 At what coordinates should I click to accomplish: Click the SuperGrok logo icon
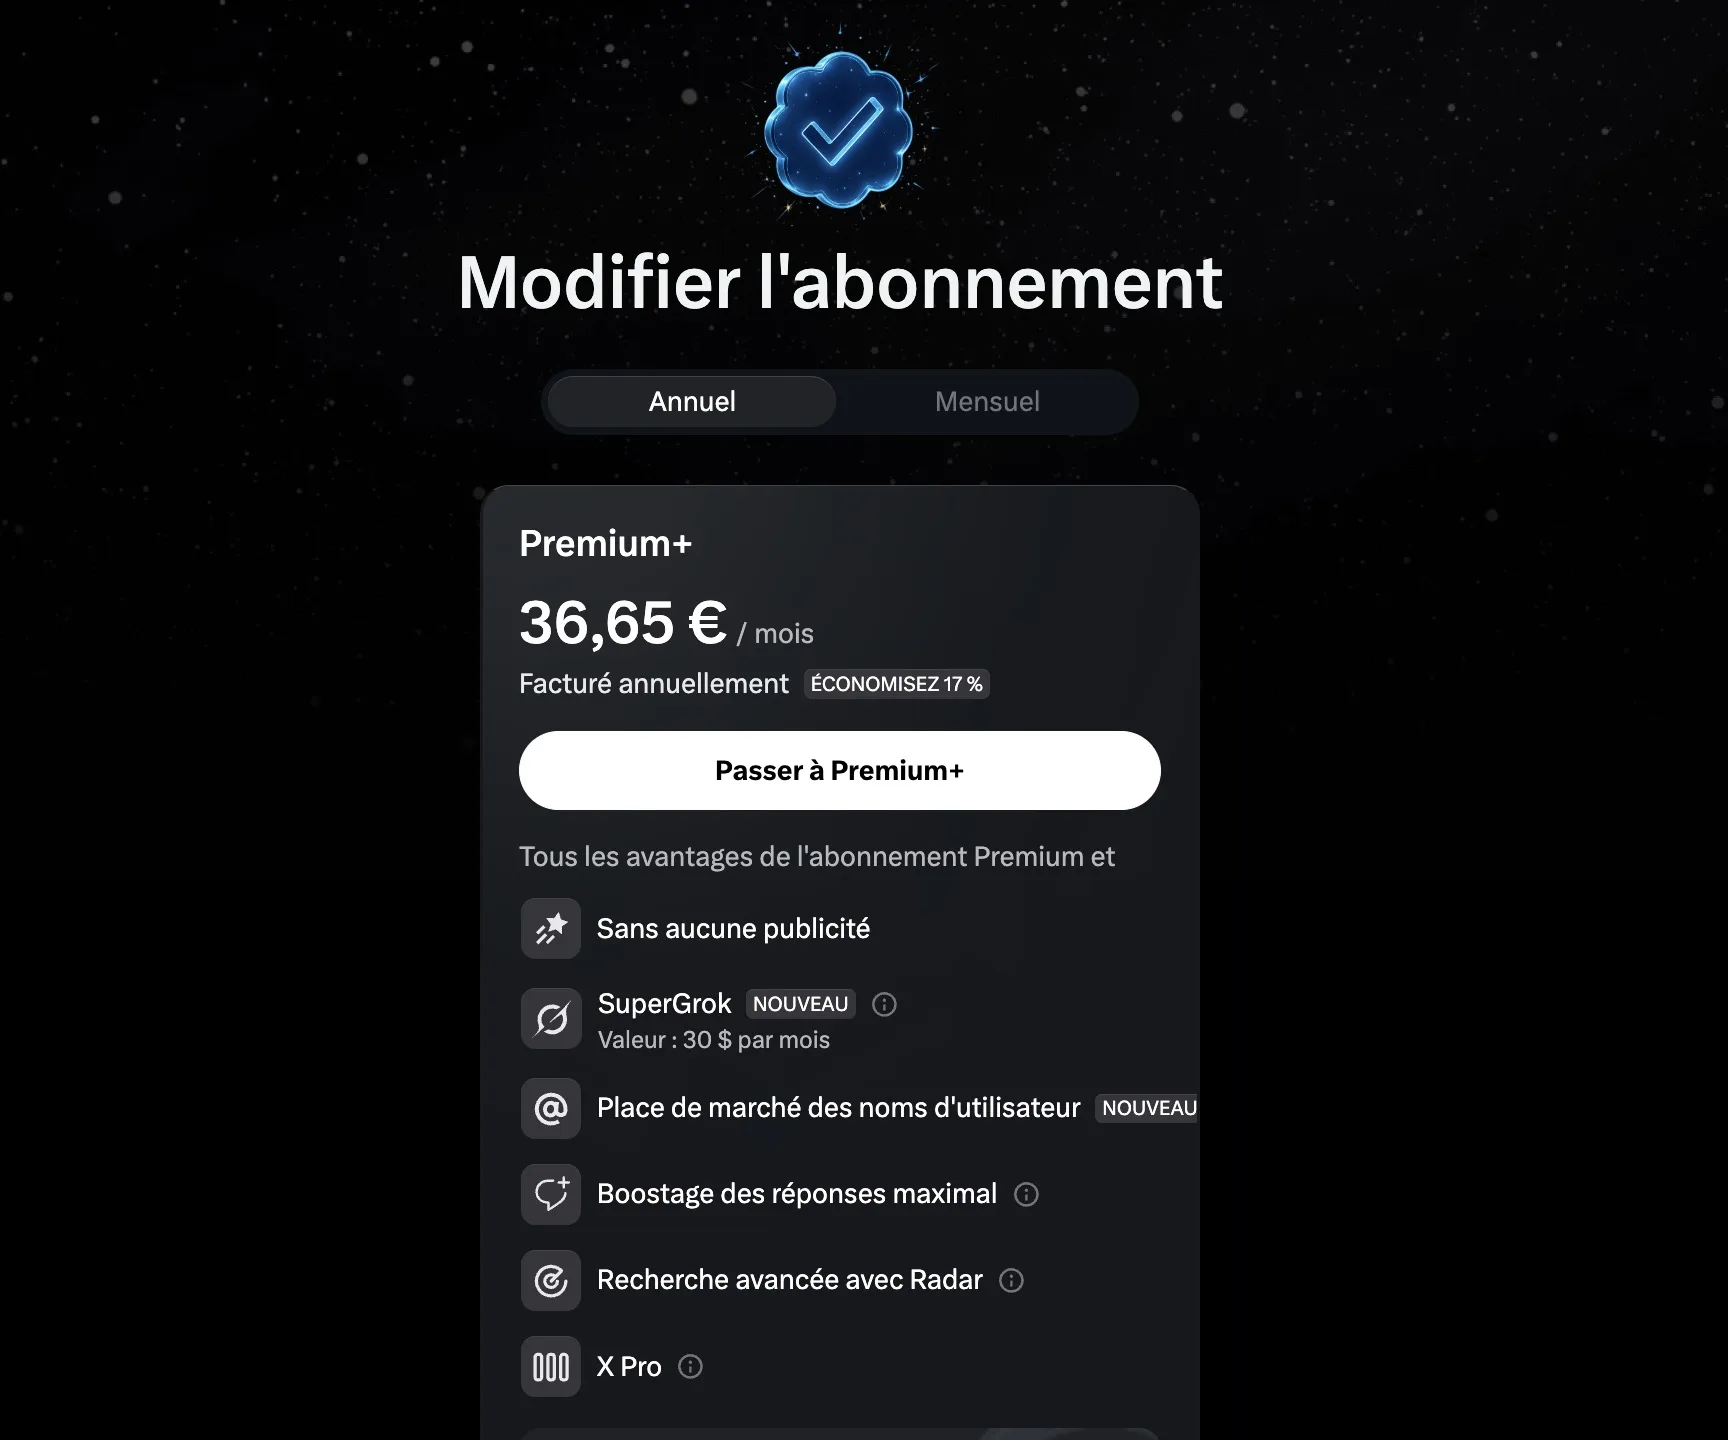(551, 1019)
